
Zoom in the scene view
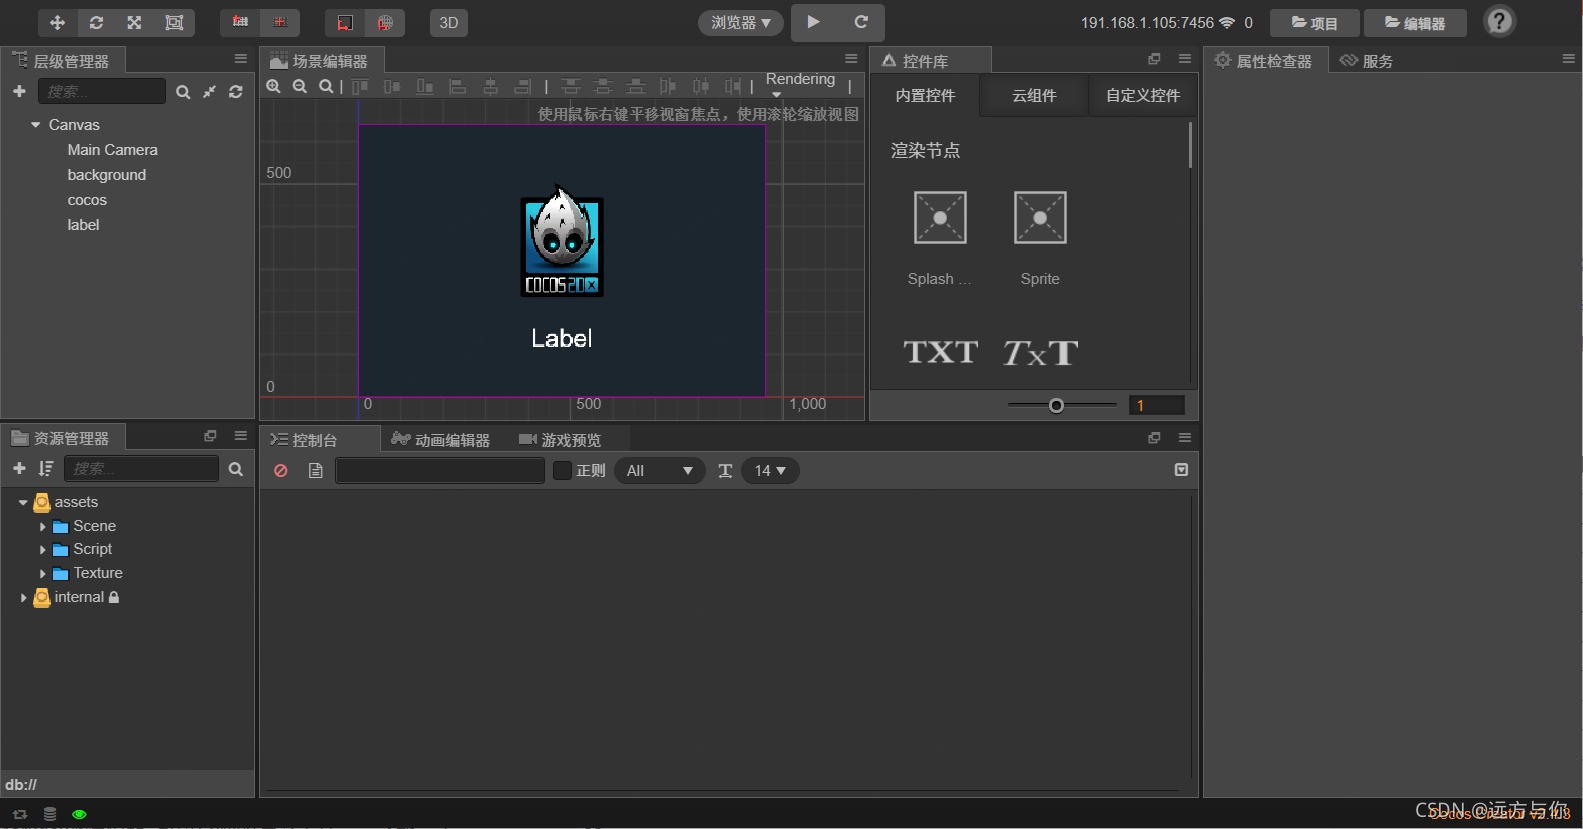[273, 87]
